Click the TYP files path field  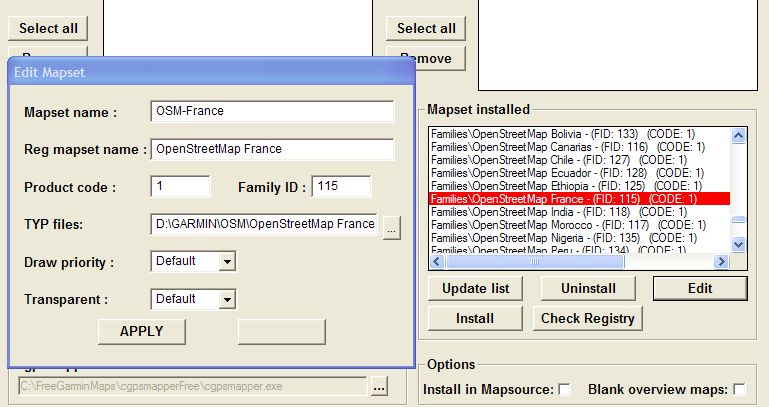[x=264, y=224]
